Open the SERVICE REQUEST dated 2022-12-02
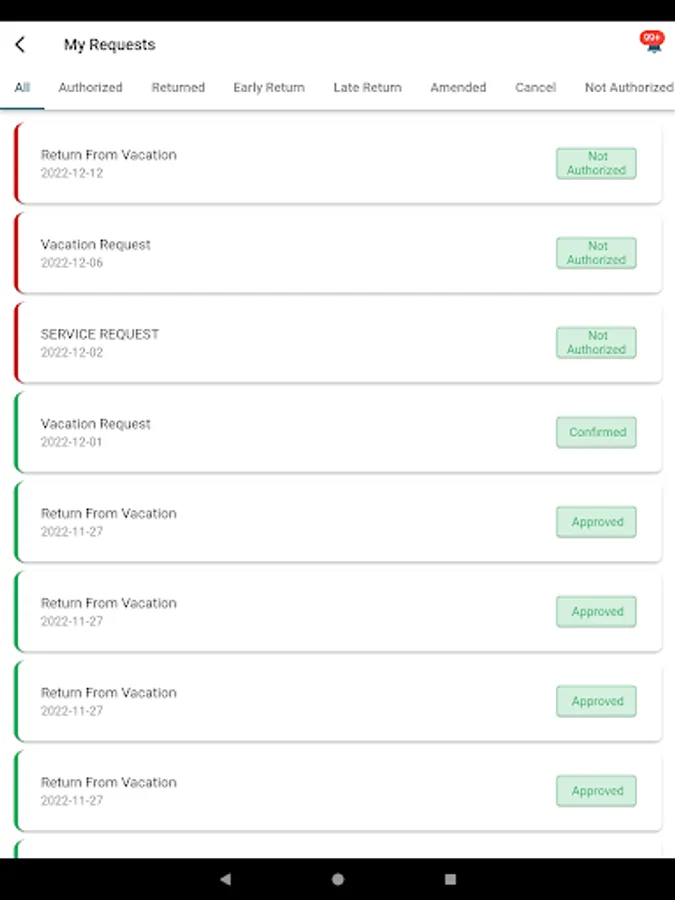 338,342
